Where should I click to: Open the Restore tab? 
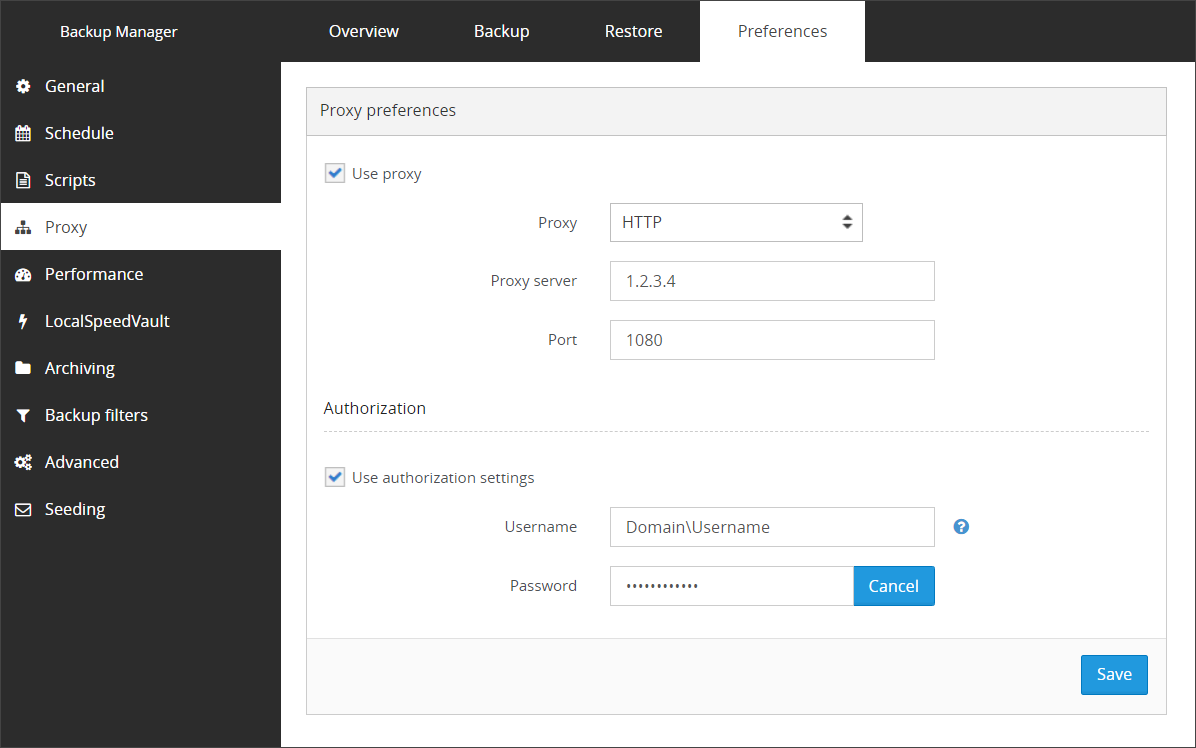pos(633,32)
